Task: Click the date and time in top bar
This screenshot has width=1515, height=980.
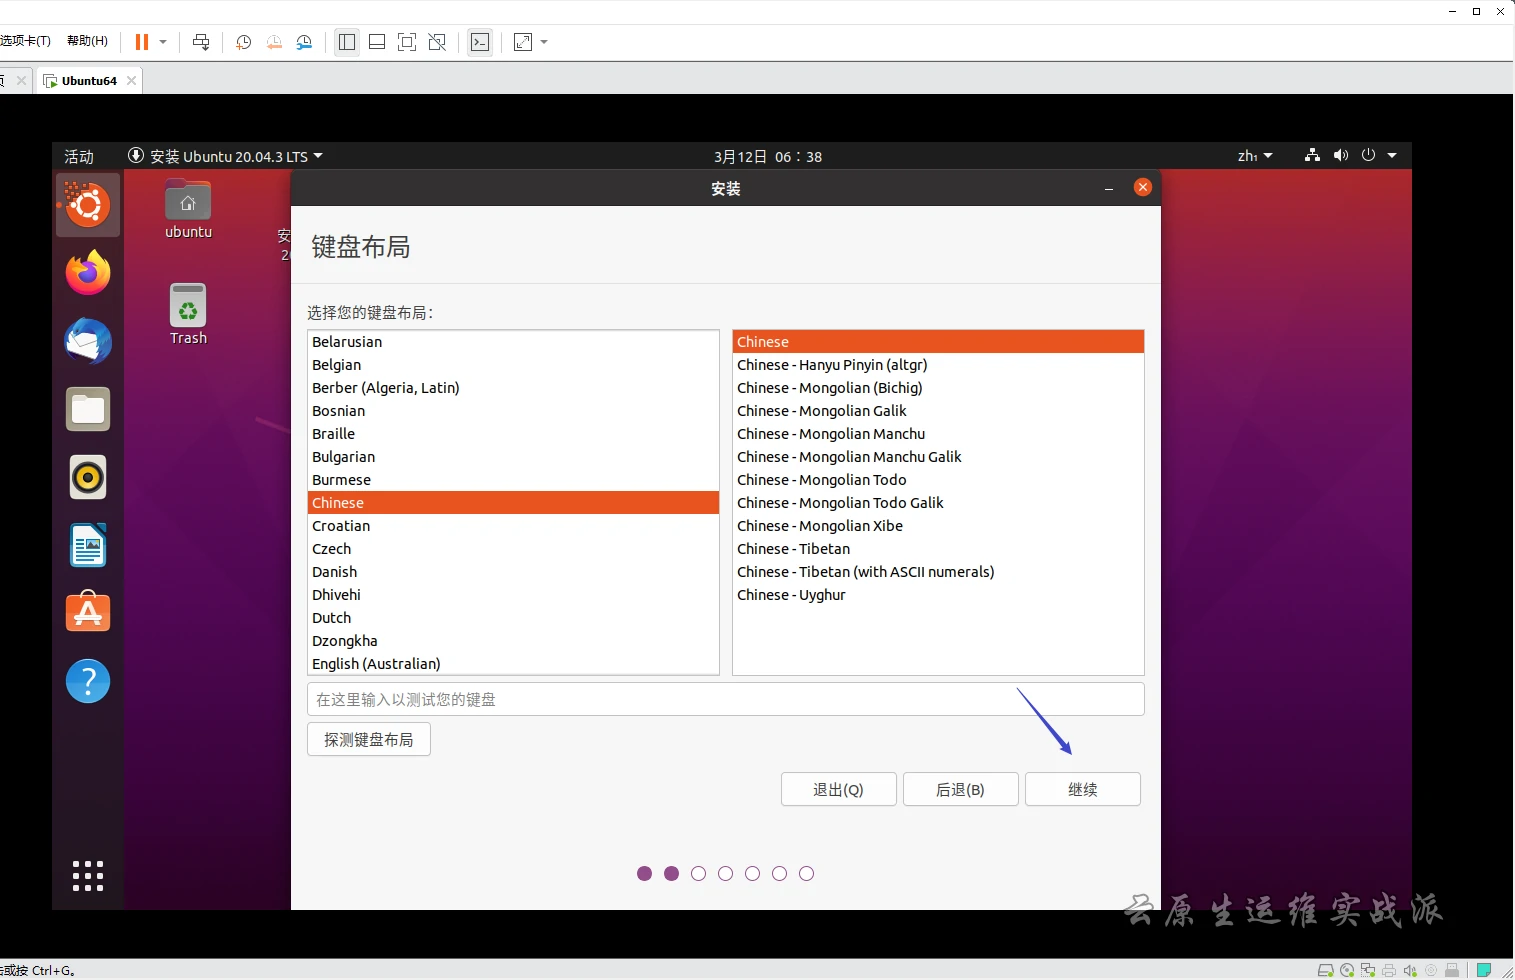Action: [768, 156]
